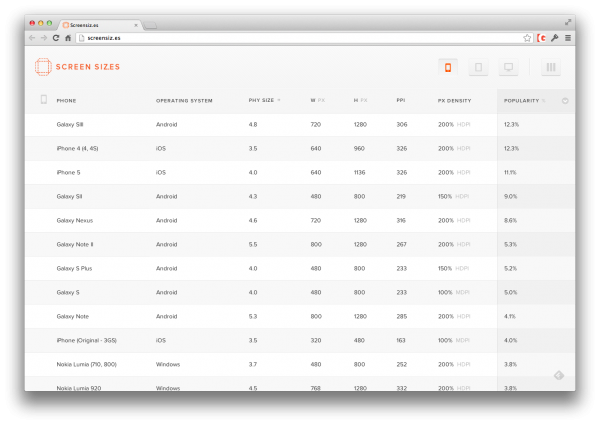Sort by the Phy Size column
Image resolution: width=600 pixels, height=425 pixels.
click(x=264, y=100)
